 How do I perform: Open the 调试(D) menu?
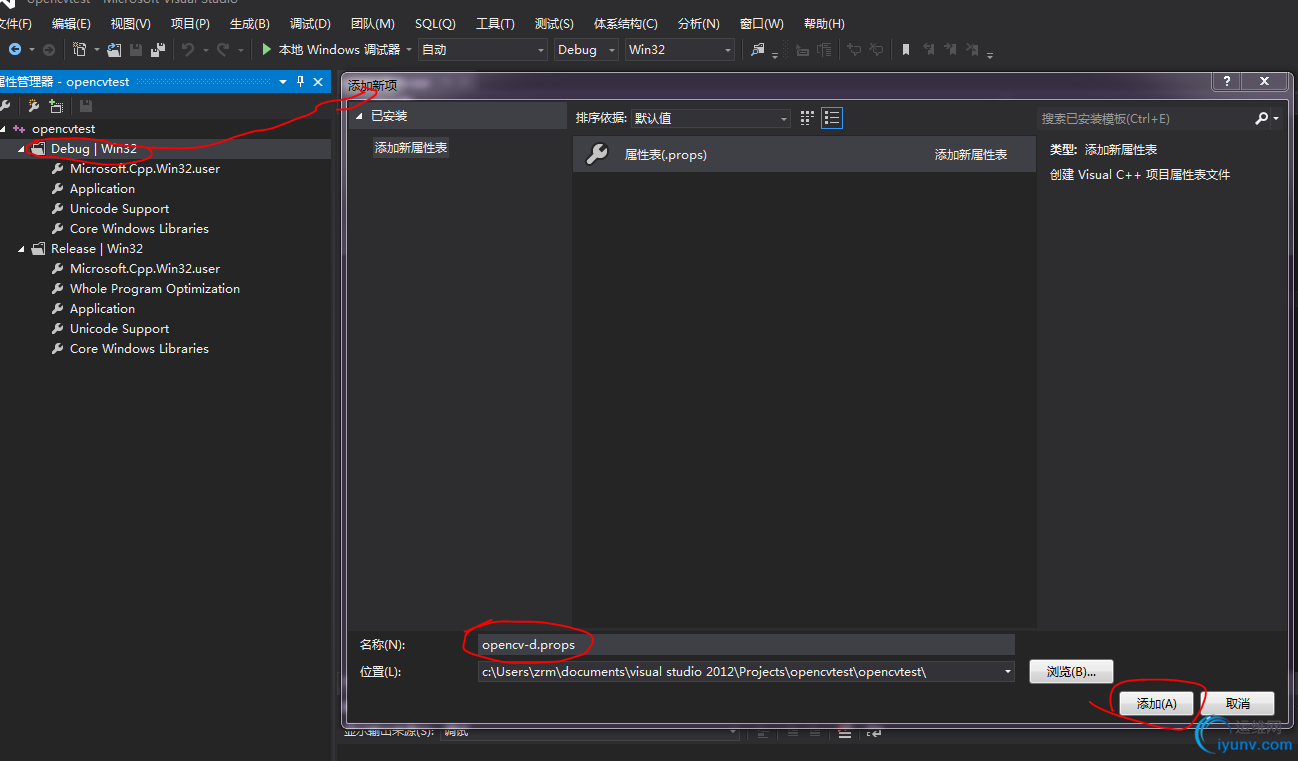point(310,23)
